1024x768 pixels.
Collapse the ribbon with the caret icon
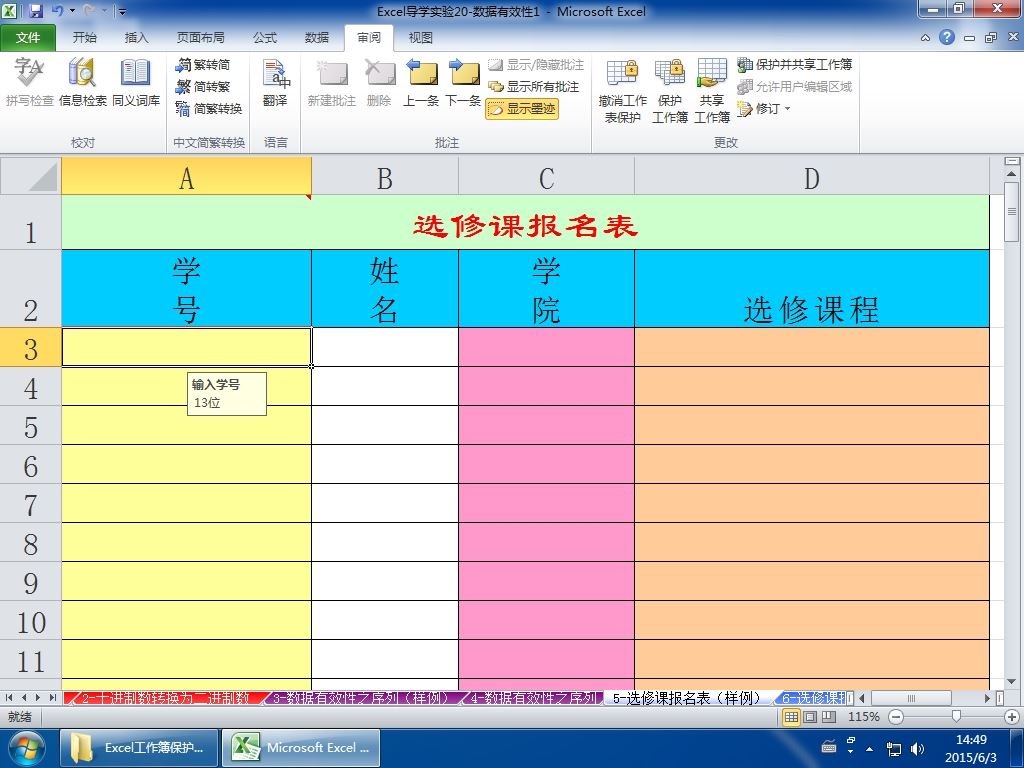(925, 38)
